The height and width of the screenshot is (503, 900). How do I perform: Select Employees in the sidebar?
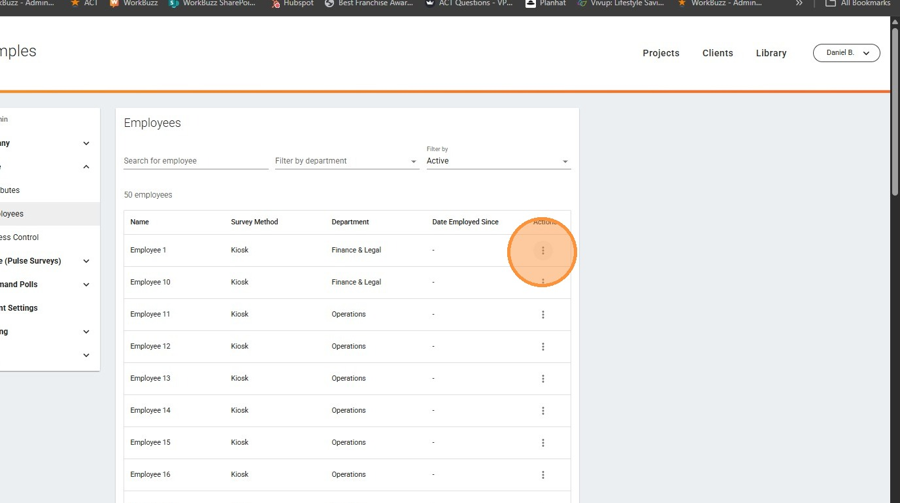[49, 214]
